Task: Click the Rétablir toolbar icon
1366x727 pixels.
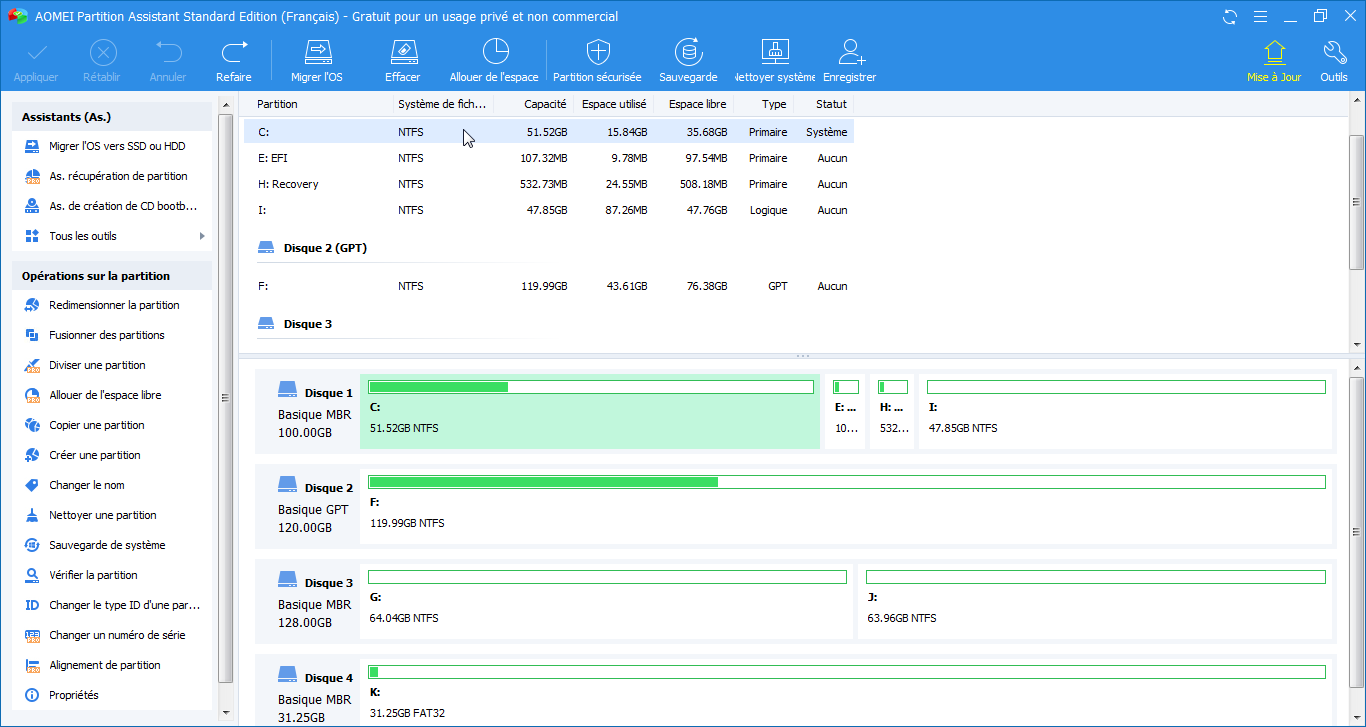Action: point(102,52)
